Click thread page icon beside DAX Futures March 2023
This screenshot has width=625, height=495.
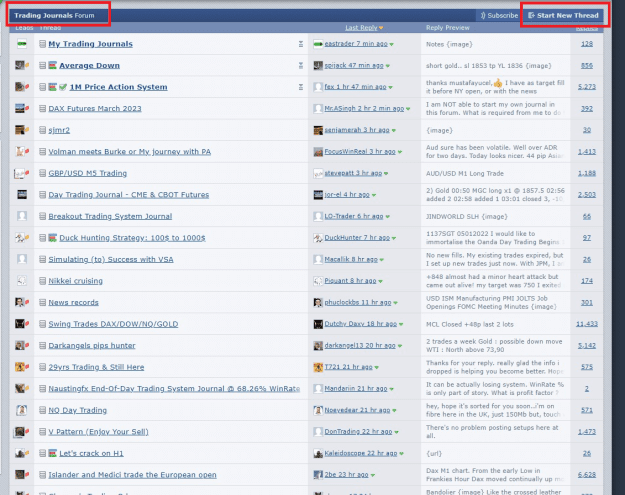point(42,108)
